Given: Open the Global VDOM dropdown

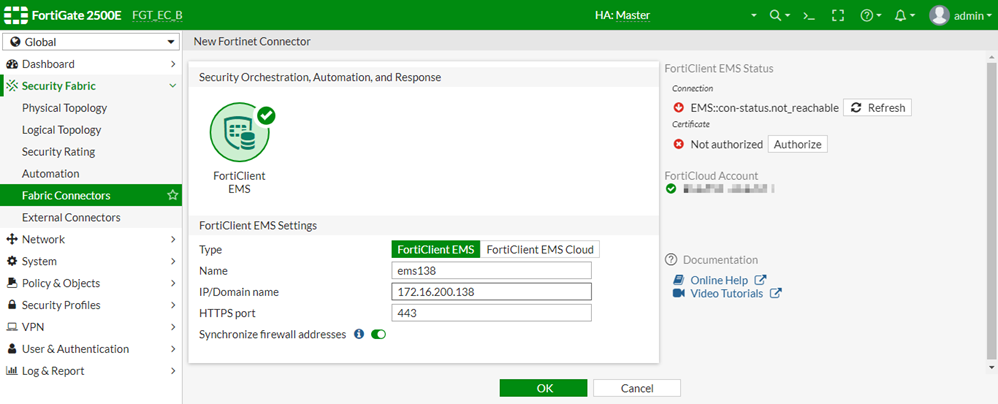Looking at the screenshot, I should [x=90, y=42].
